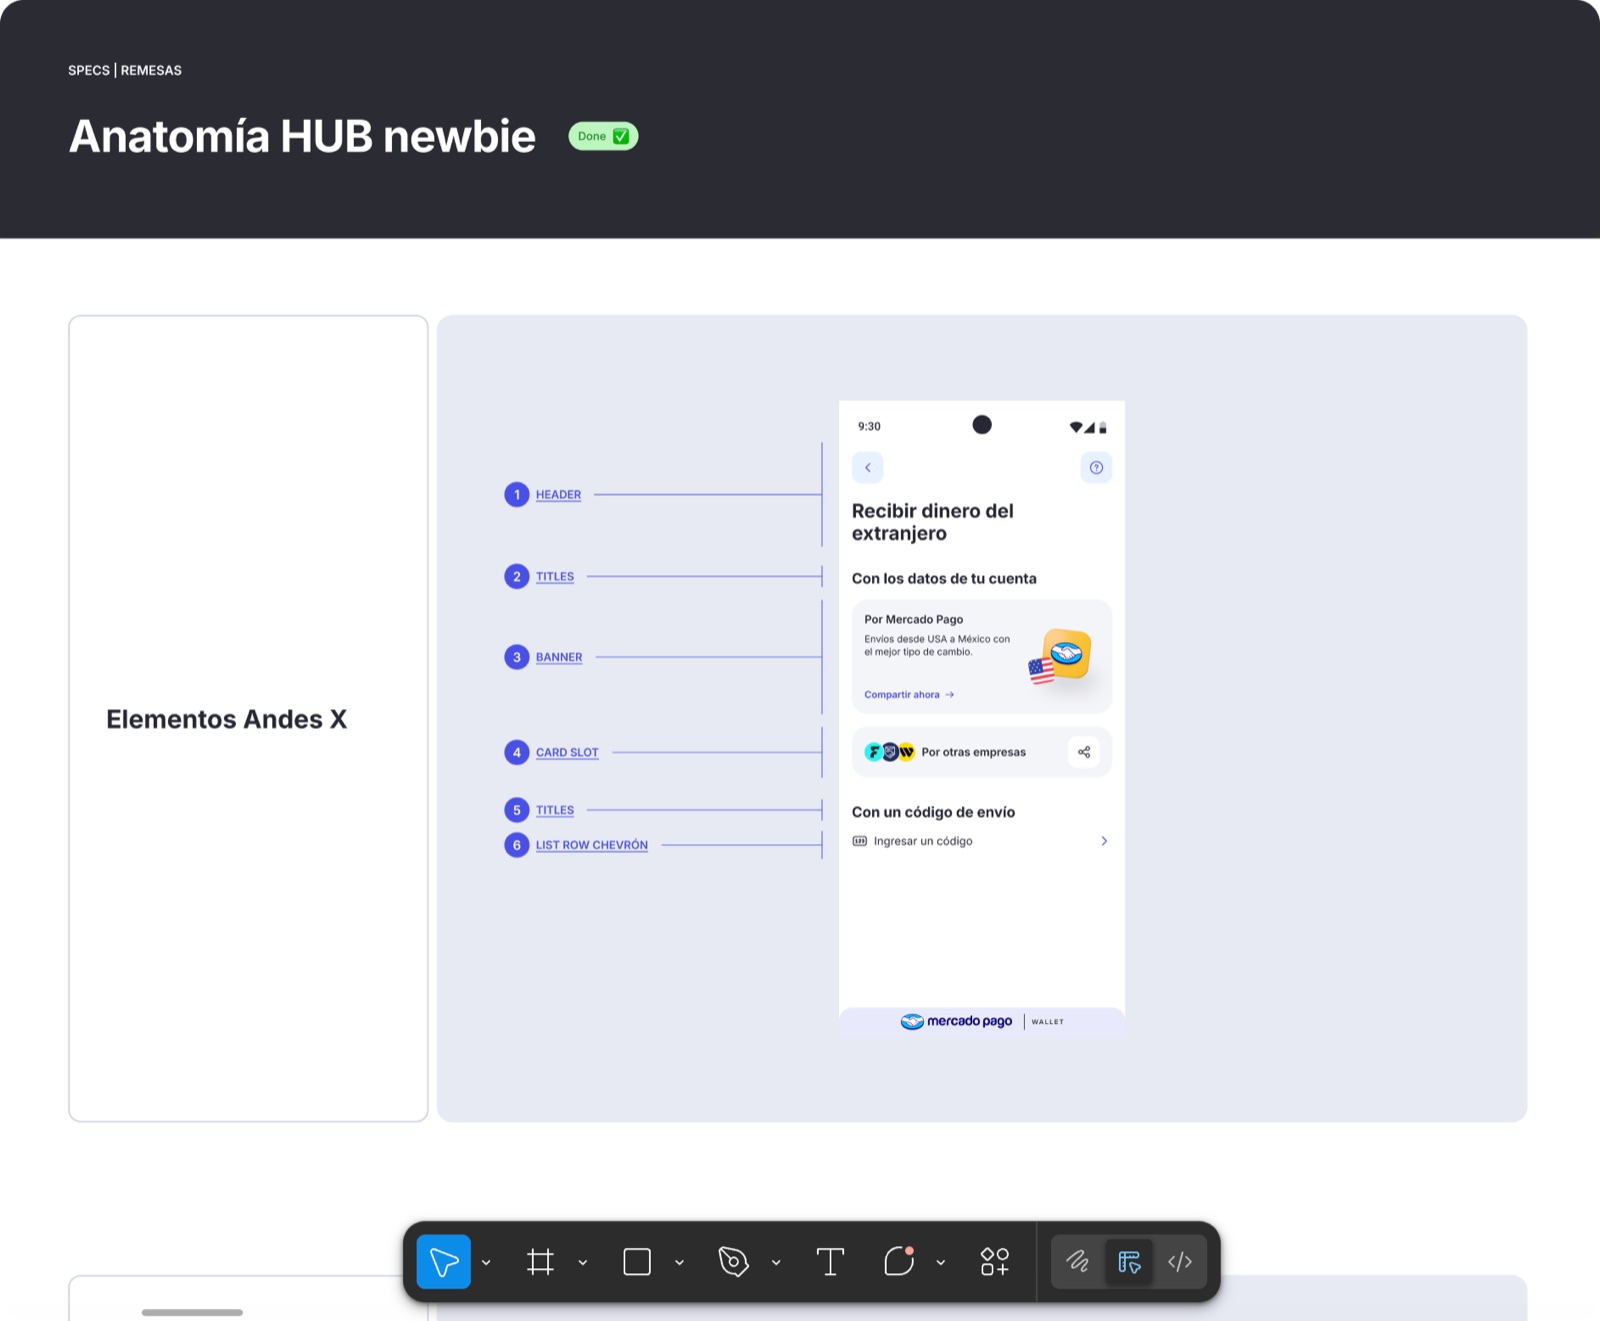
Task: Switch to Draw mode
Action: tap(1077, 1262)
